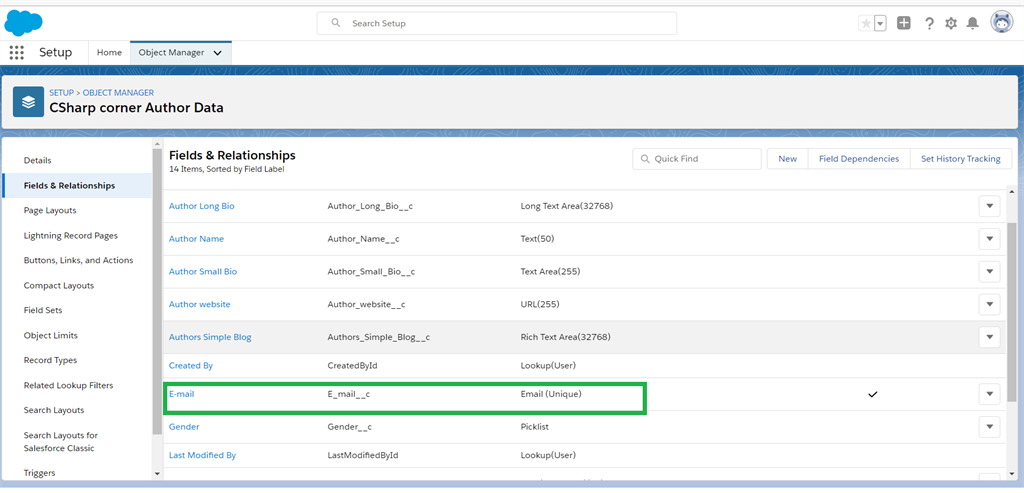Expand the Object Manager tab chevron
Image resolution: width=1024 pixels, height=493 pixels.
click(217, 53)
